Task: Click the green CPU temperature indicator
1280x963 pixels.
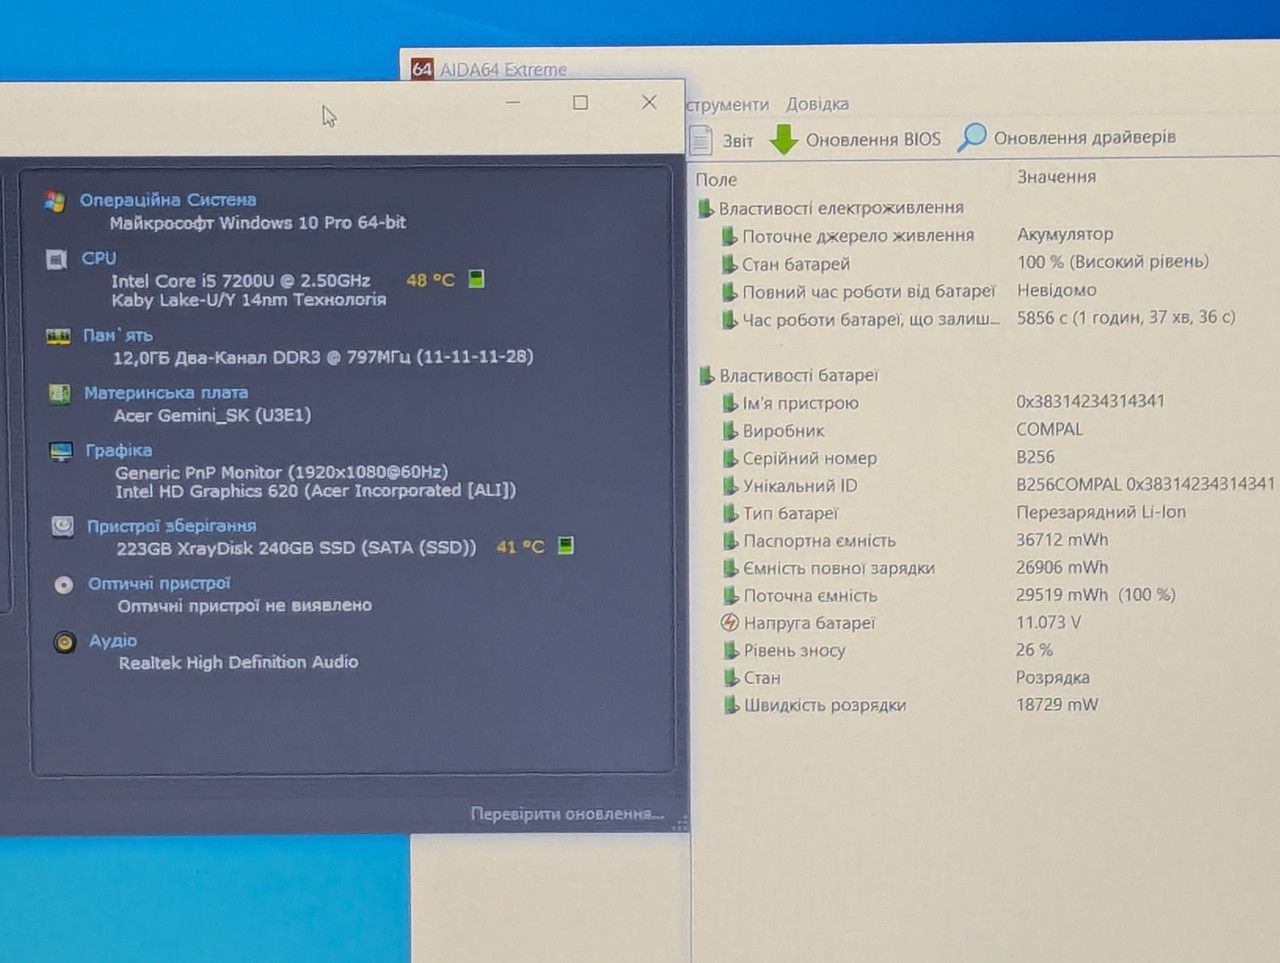Action: pos(477,279)
